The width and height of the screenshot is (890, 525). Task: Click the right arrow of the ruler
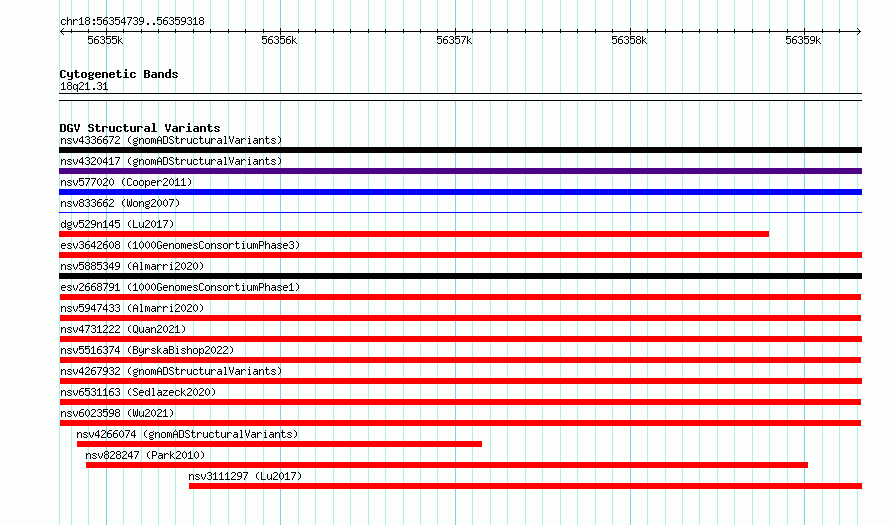click(859, 31)
